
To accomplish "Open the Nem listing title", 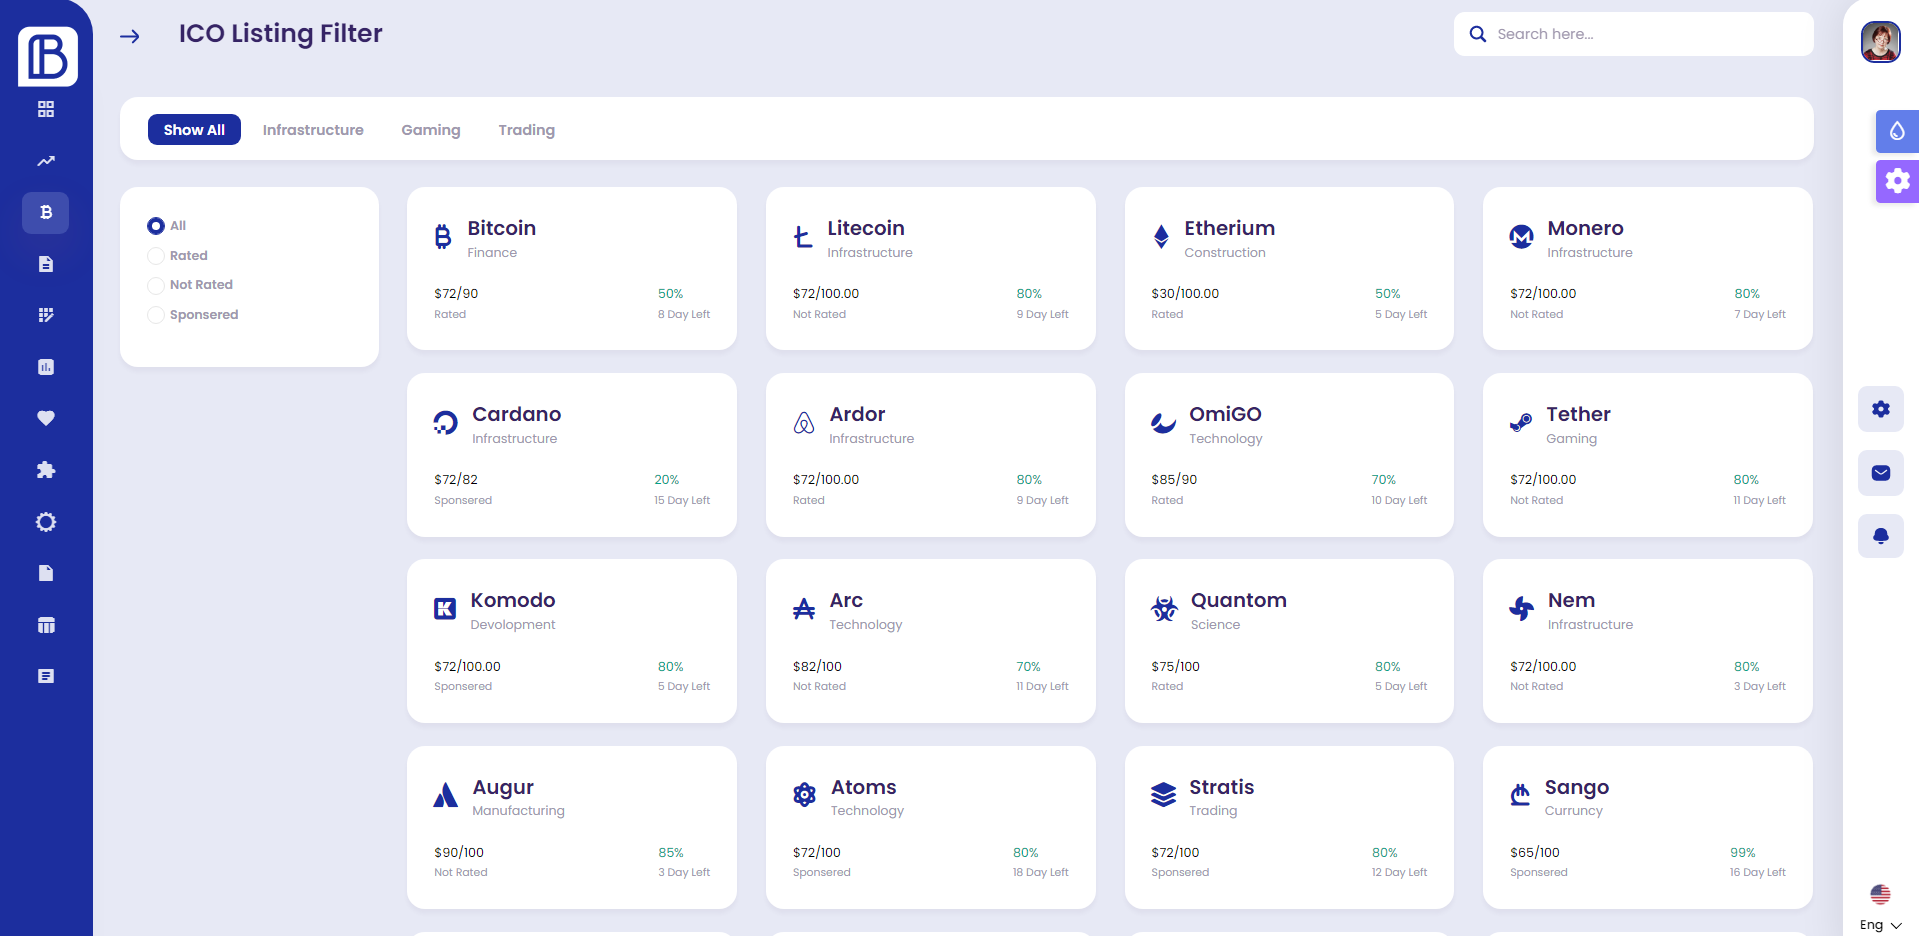I will 1571,600.
